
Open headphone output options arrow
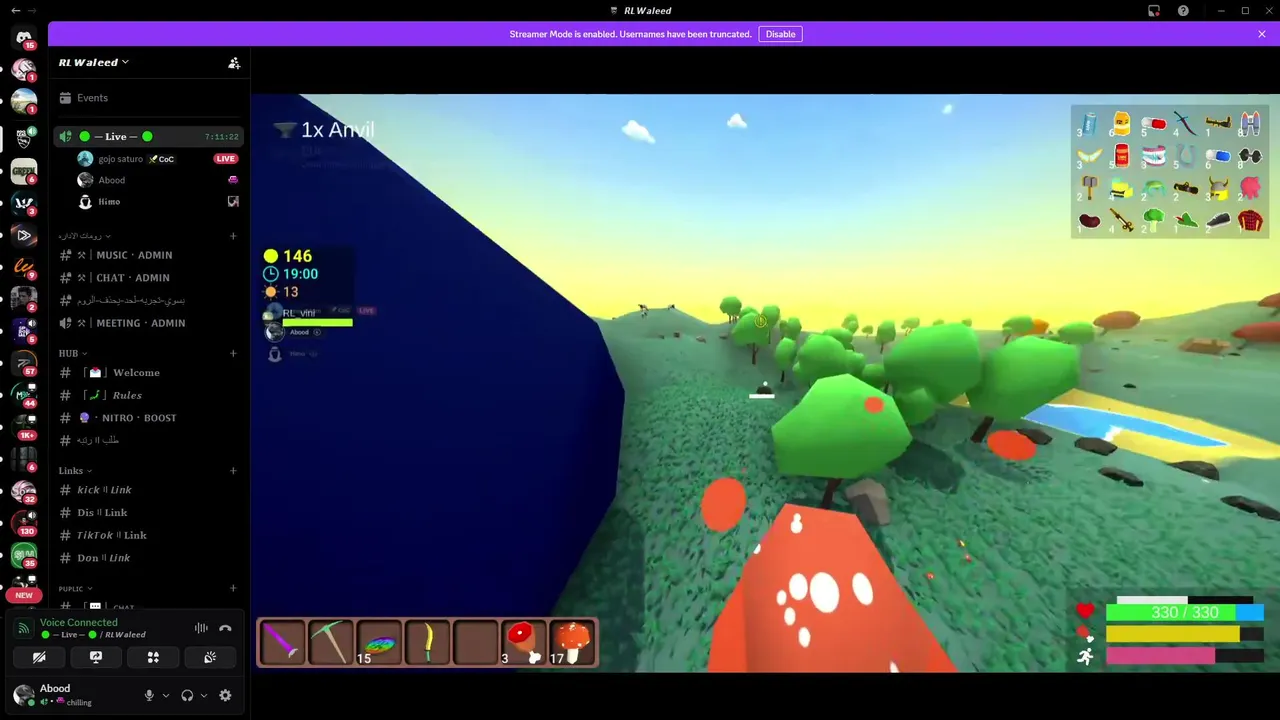[x=204, y=695]
